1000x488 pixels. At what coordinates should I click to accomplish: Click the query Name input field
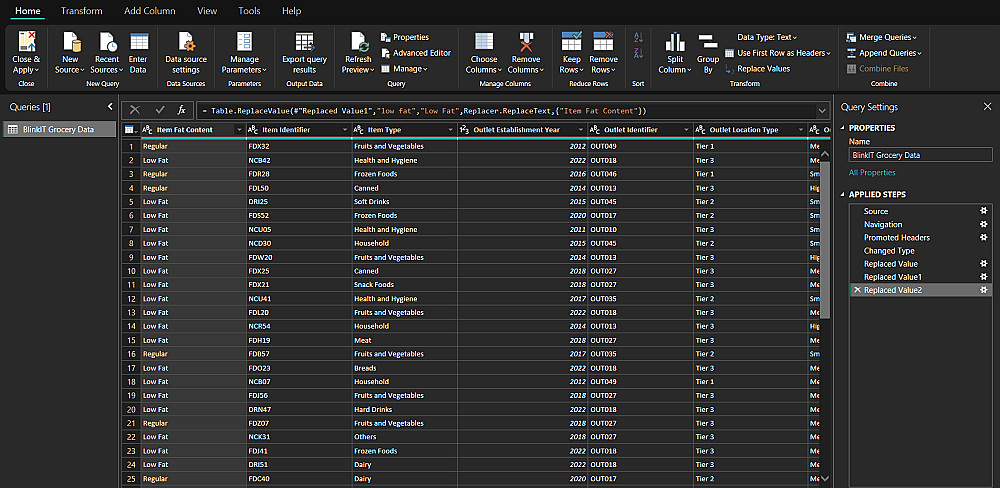tap(920, 155)
